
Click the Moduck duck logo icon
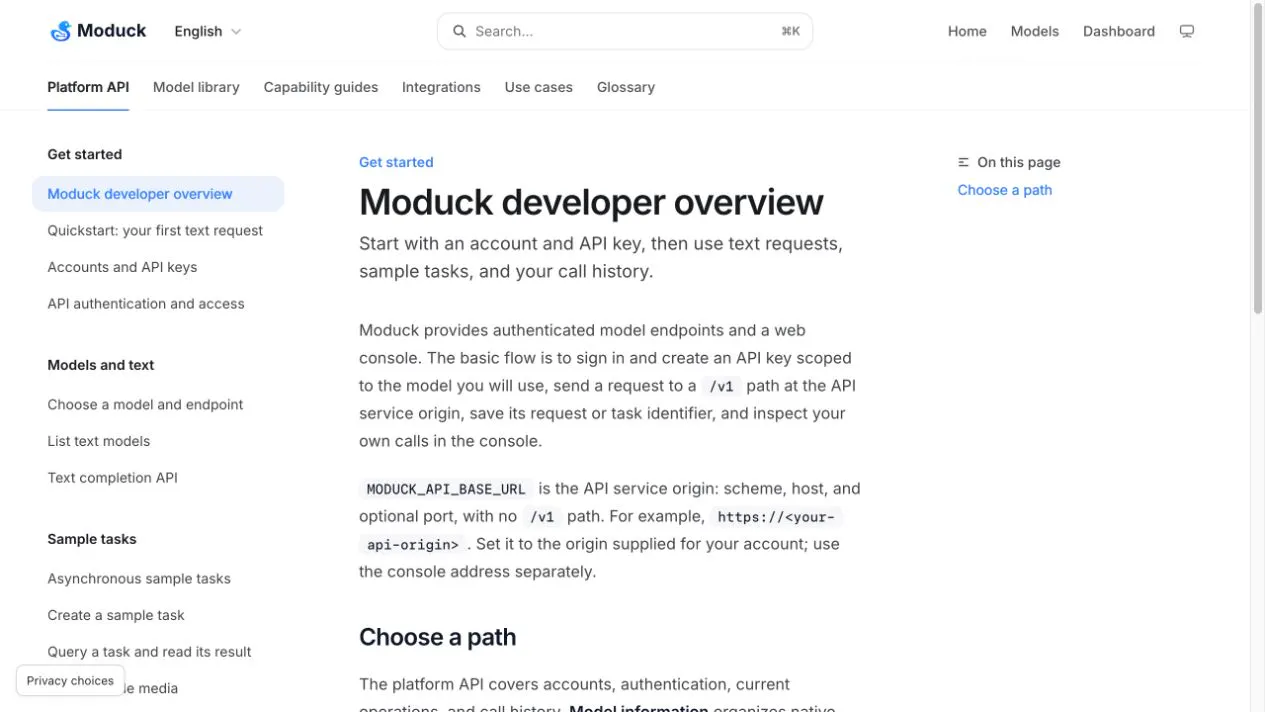click(x=61, y=31)
